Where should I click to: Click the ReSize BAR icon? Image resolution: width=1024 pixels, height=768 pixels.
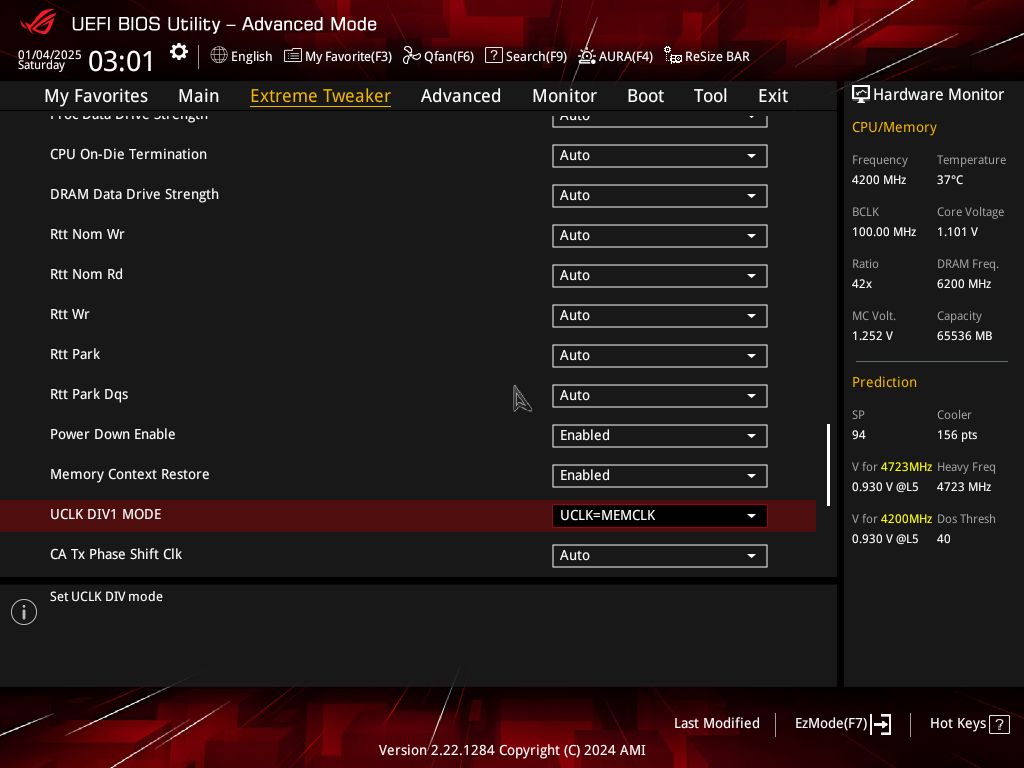[673, 56]
